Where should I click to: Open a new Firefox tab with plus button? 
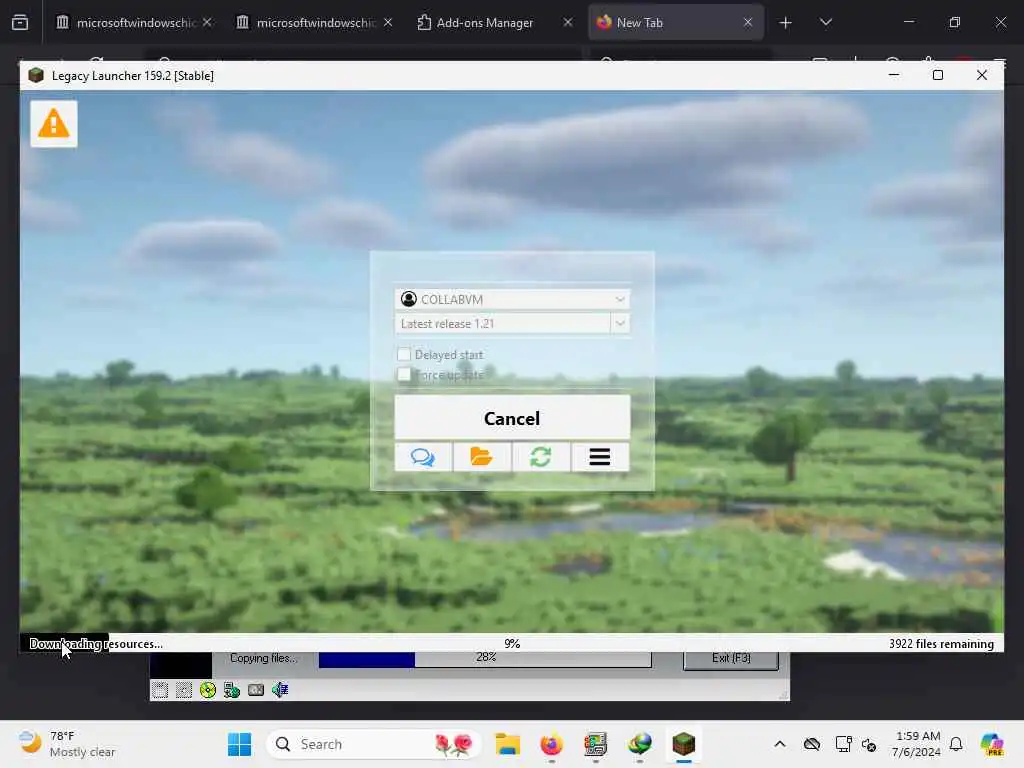(786, 22)
